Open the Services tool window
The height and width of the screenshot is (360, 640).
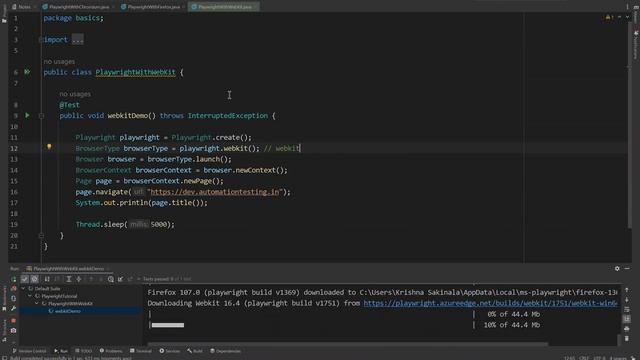pyautogui.click(x=169, y=351)
